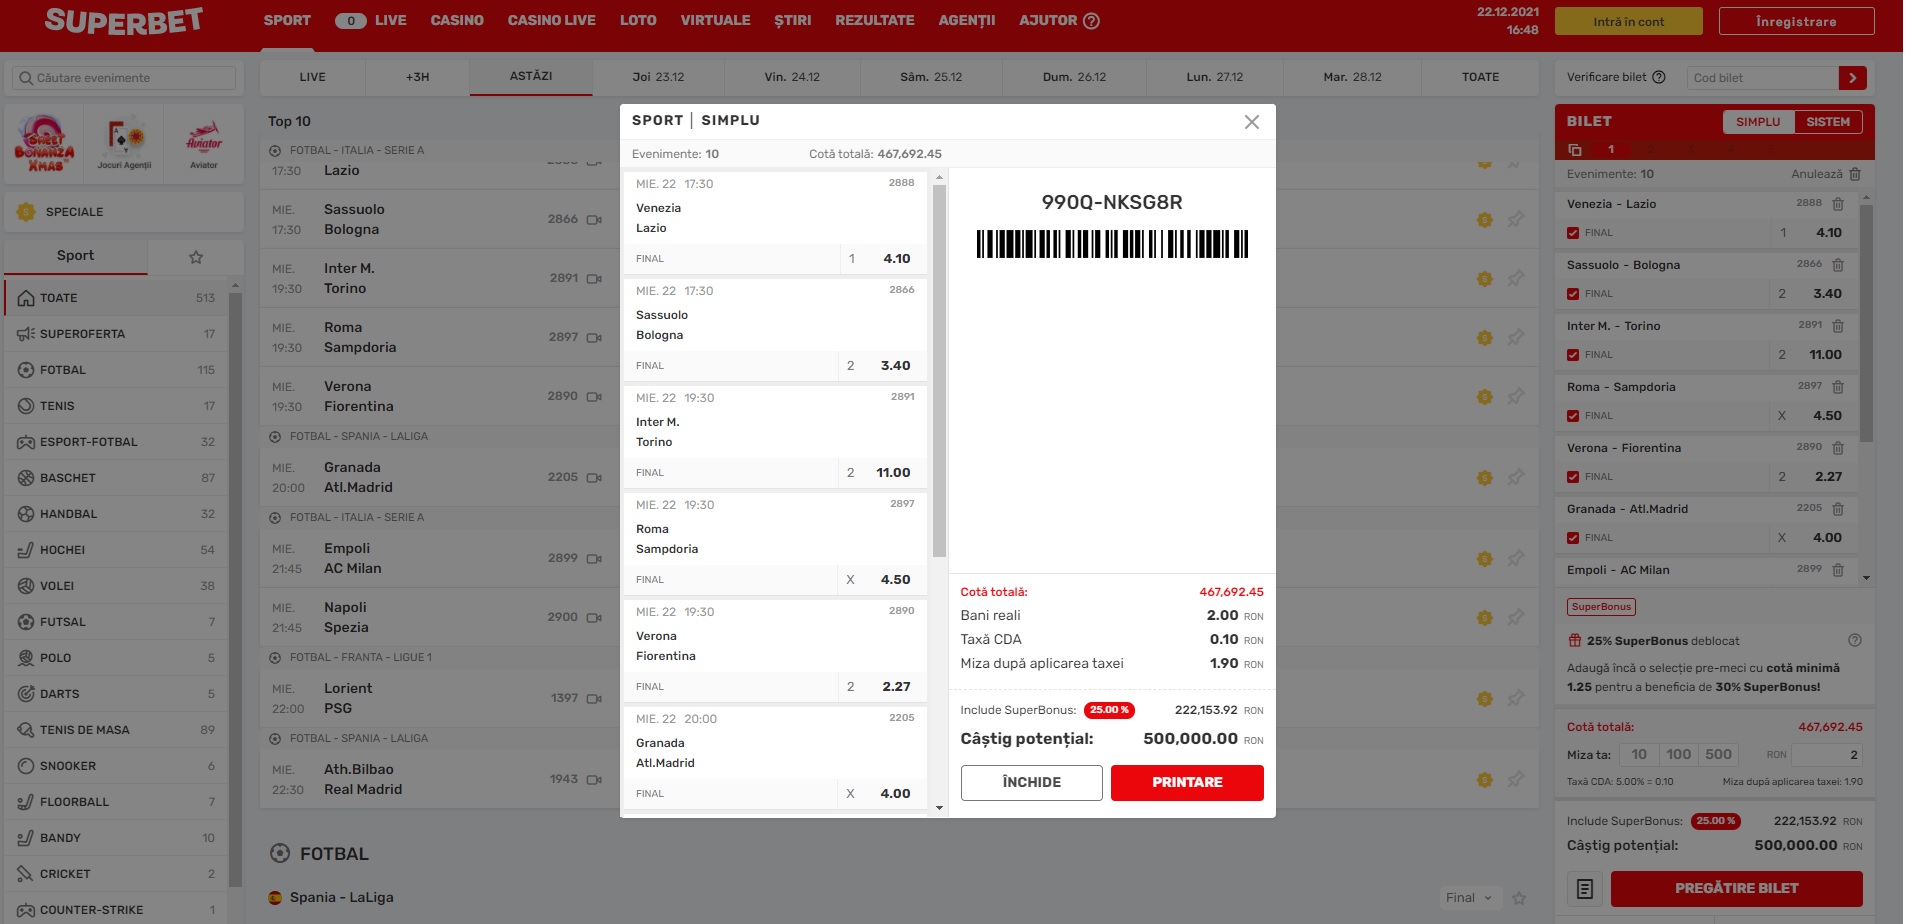Open the Final market dropdown
The height and width of the screenshot is (924, 1920).
click(x=1469, y=898)
